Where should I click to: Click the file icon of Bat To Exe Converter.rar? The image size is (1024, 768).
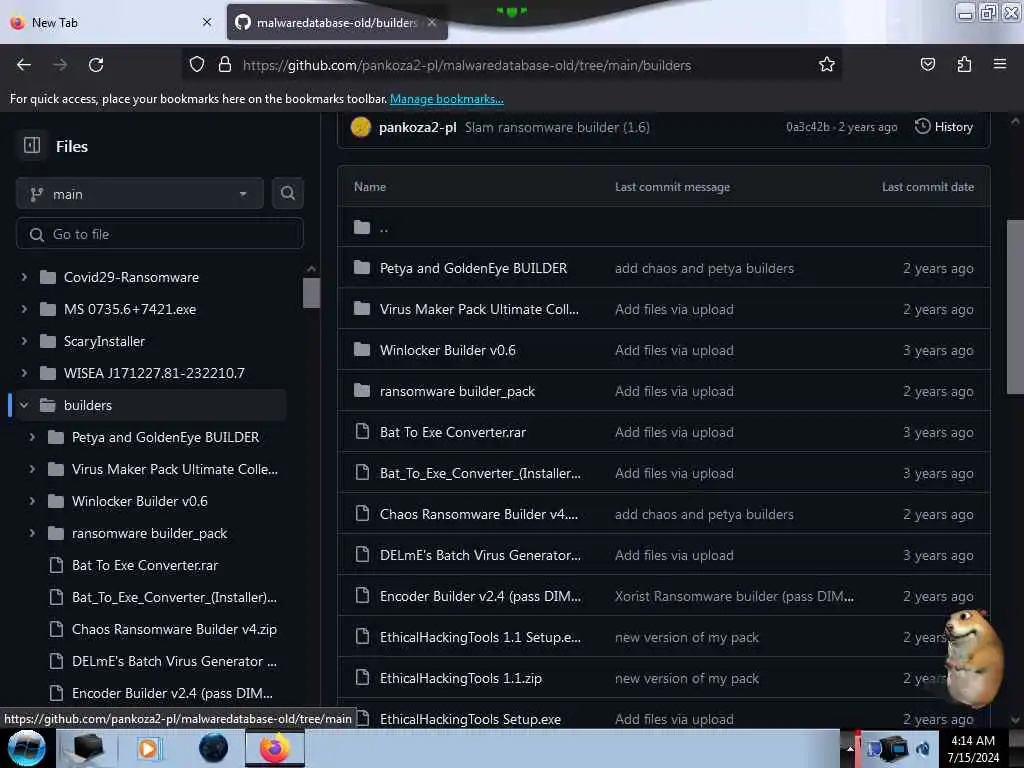(x=362, y=432)
